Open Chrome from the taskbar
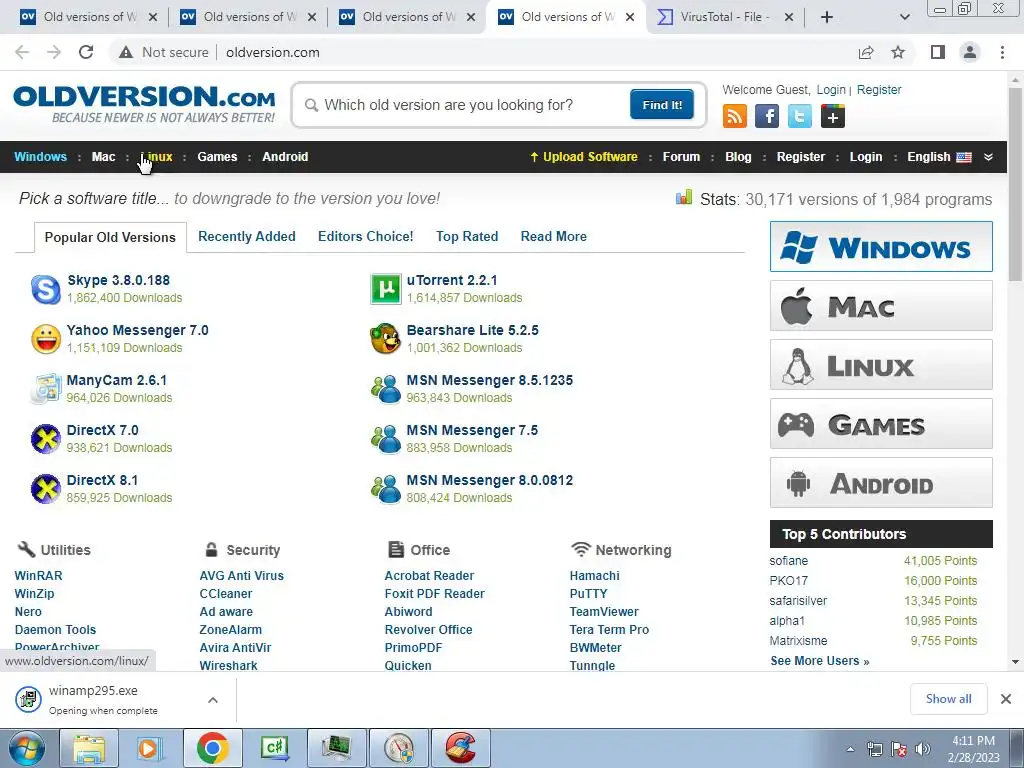 (x=213, y=748)
